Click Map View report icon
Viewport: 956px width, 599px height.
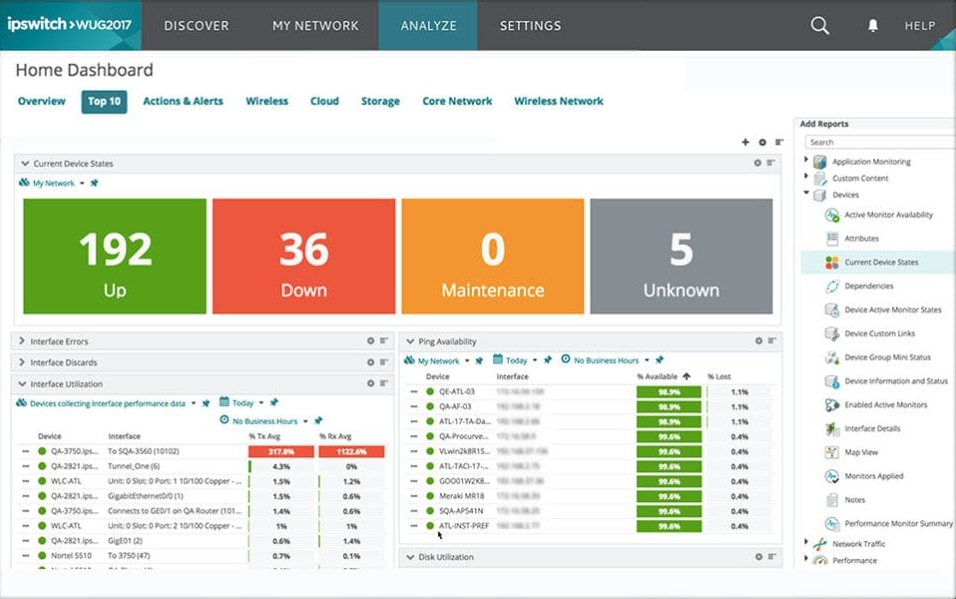point(832,453)
